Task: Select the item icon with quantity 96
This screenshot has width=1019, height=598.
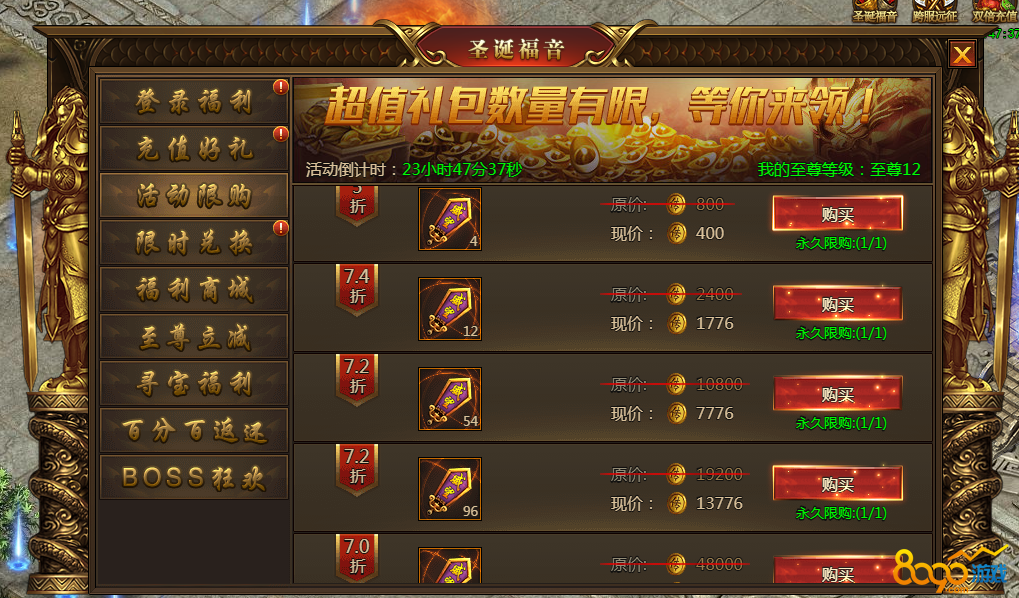Action: coord(450,489)
